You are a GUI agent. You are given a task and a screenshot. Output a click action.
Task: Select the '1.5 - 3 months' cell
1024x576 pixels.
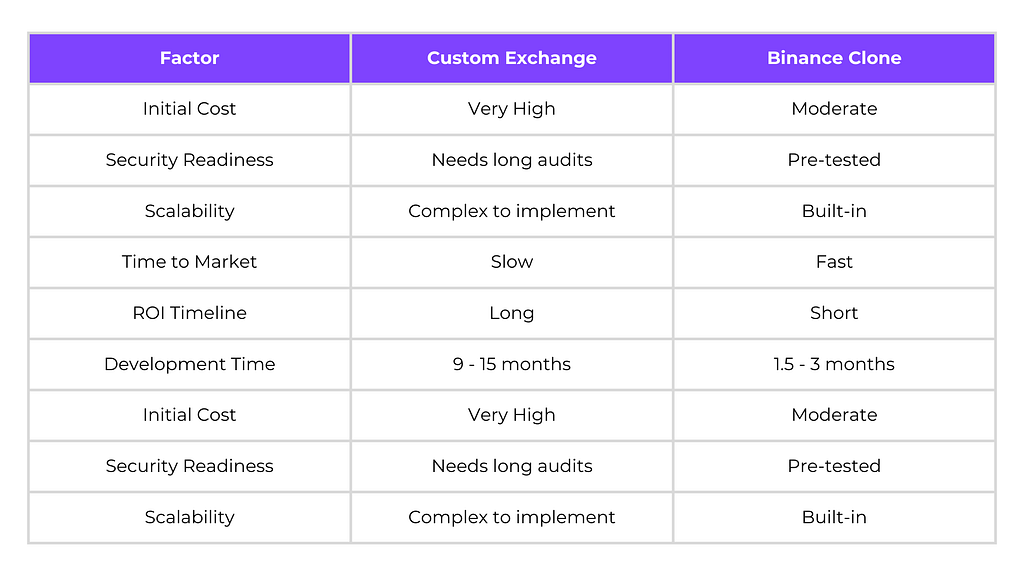[x=834, y=364]
